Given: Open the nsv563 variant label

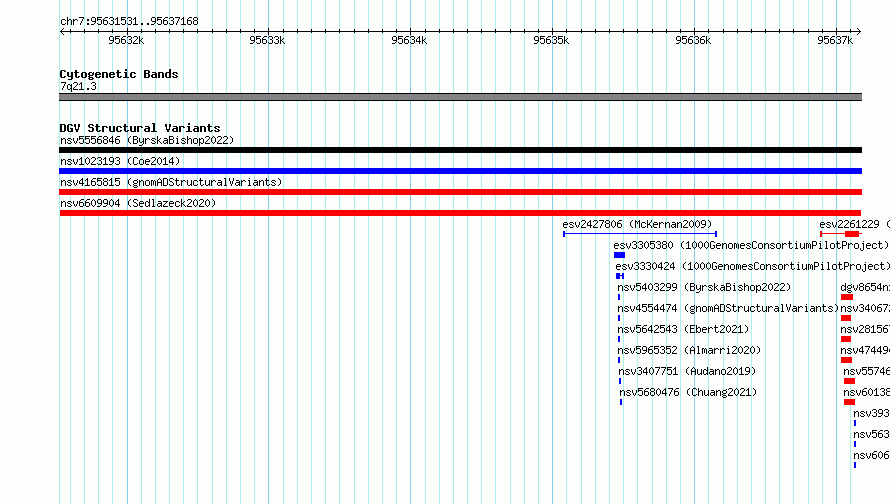Looking at the screenshot, I should click(871, 434).
